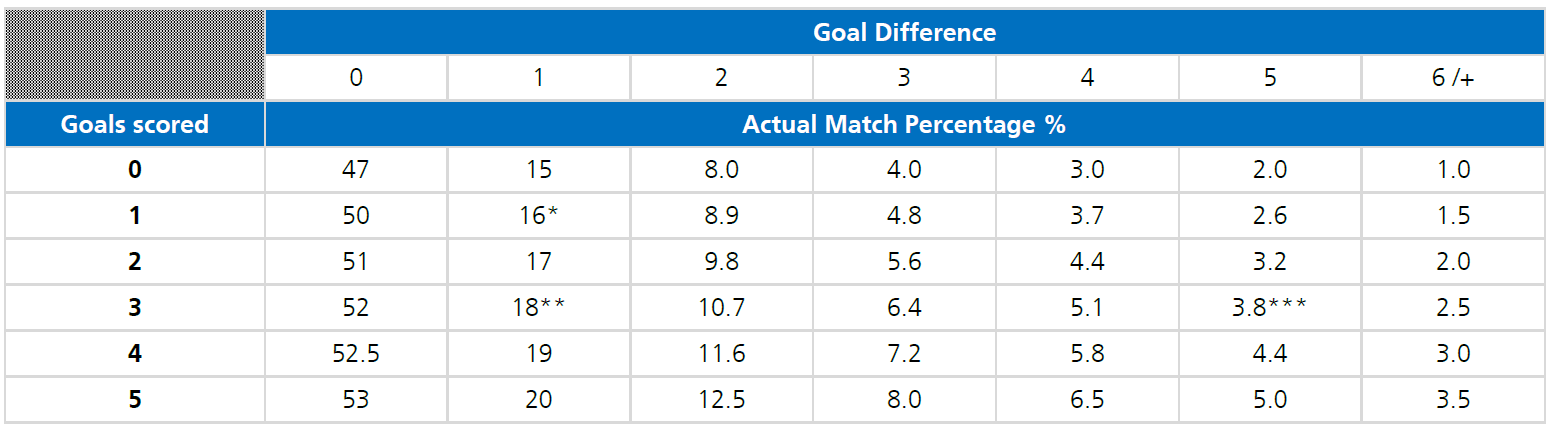The image size is (1552, 428).
Task: Click the cell showing 7.2
Action: [x=904, y=354]
